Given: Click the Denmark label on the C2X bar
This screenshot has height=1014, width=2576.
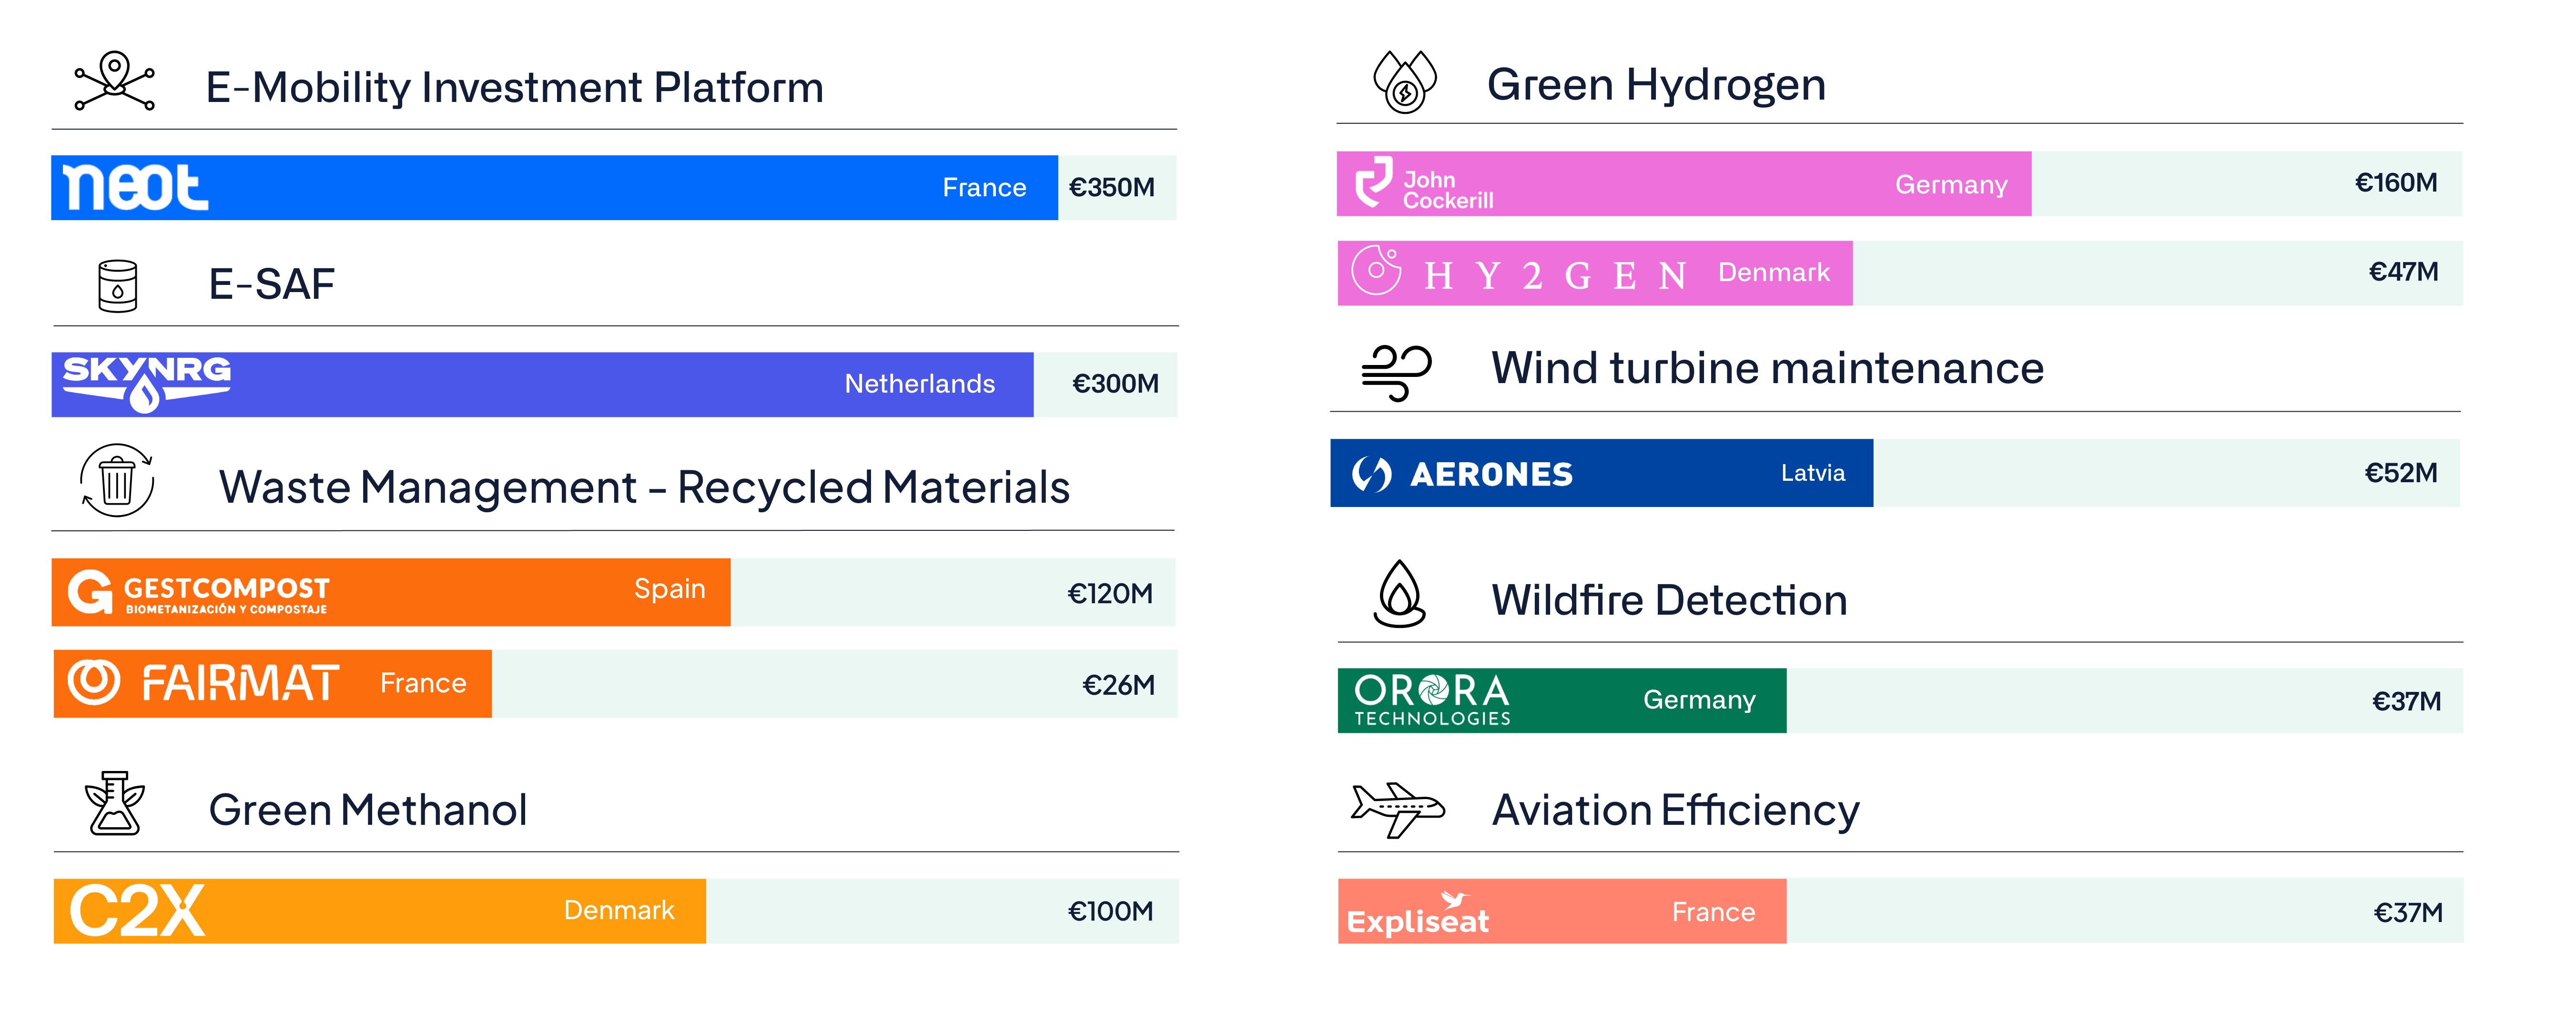Looking at the screenshot, I should 619,910.
